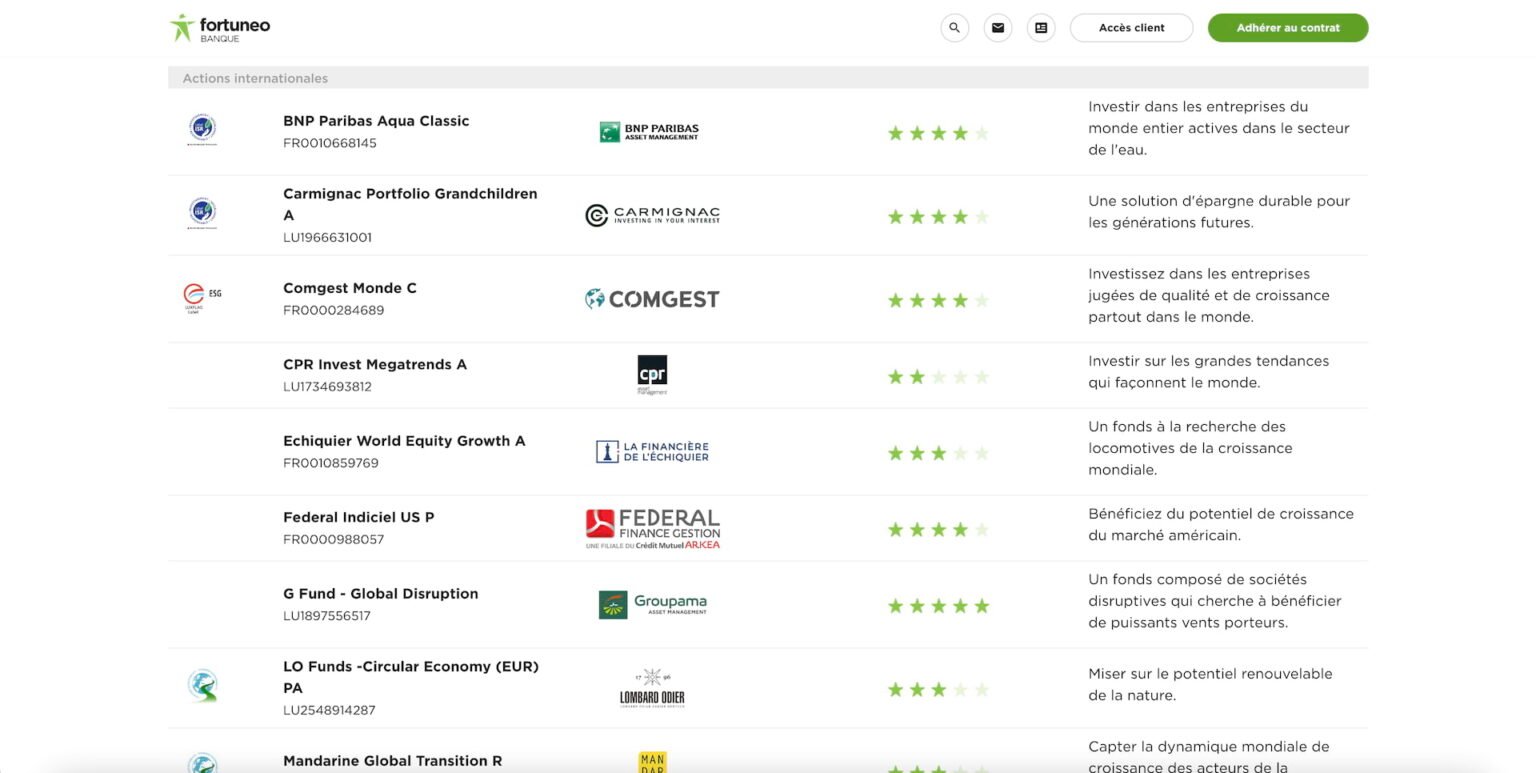Click the Federal Finance Gestion logo
Viewport: 1536px width, 773px height.
click(652, 528)
